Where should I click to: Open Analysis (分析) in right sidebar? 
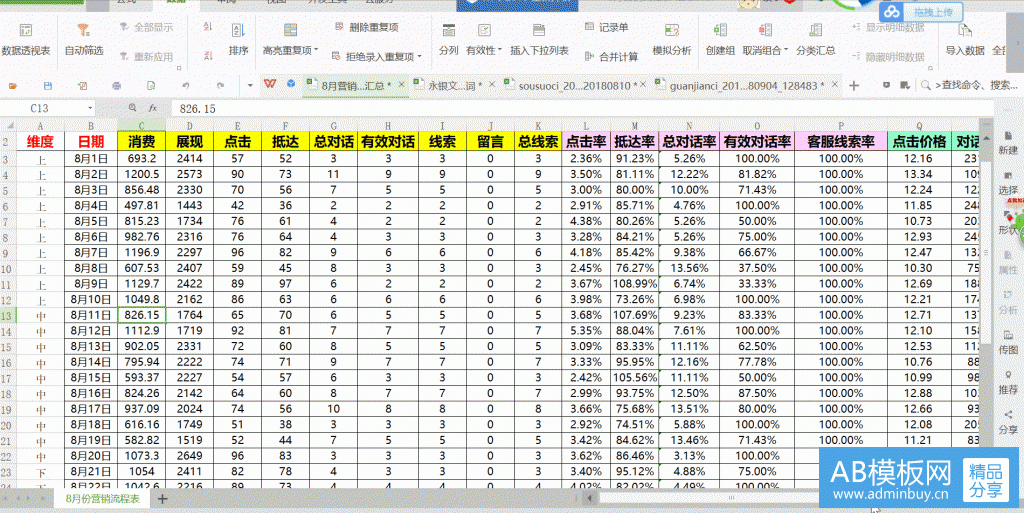point(1008,303)
